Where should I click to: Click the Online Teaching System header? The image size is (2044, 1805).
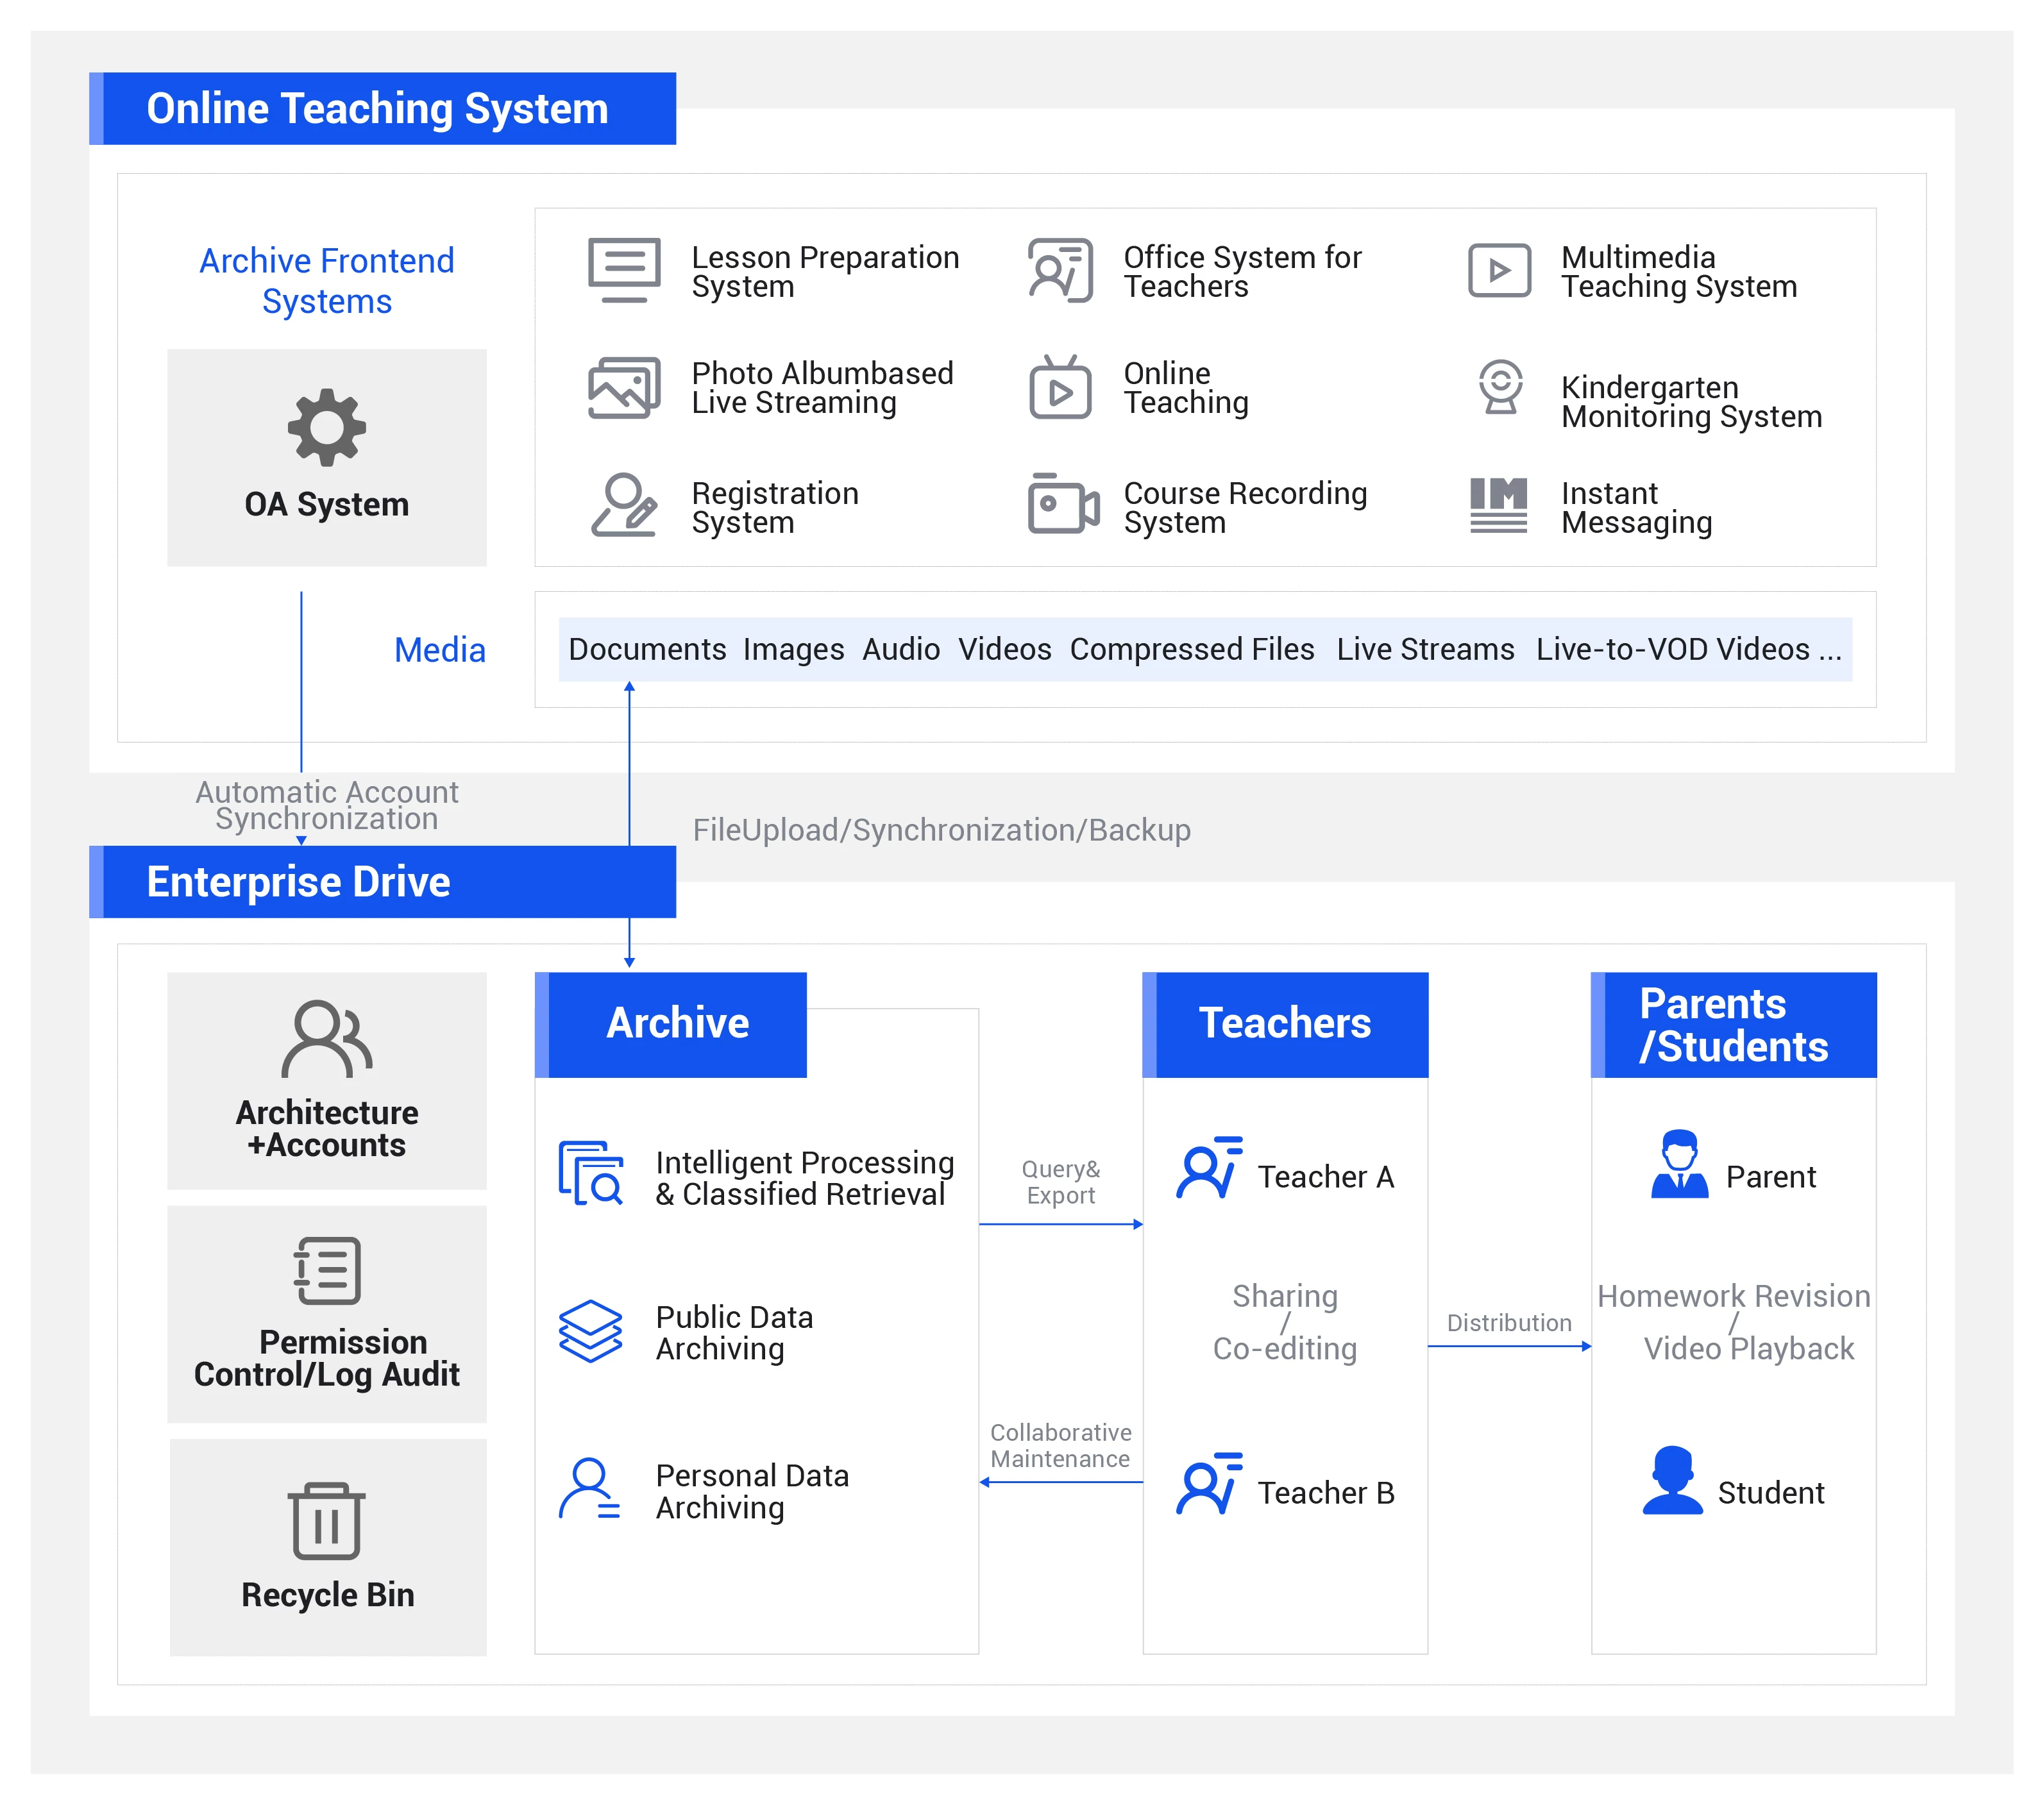[x=377, y=109]
